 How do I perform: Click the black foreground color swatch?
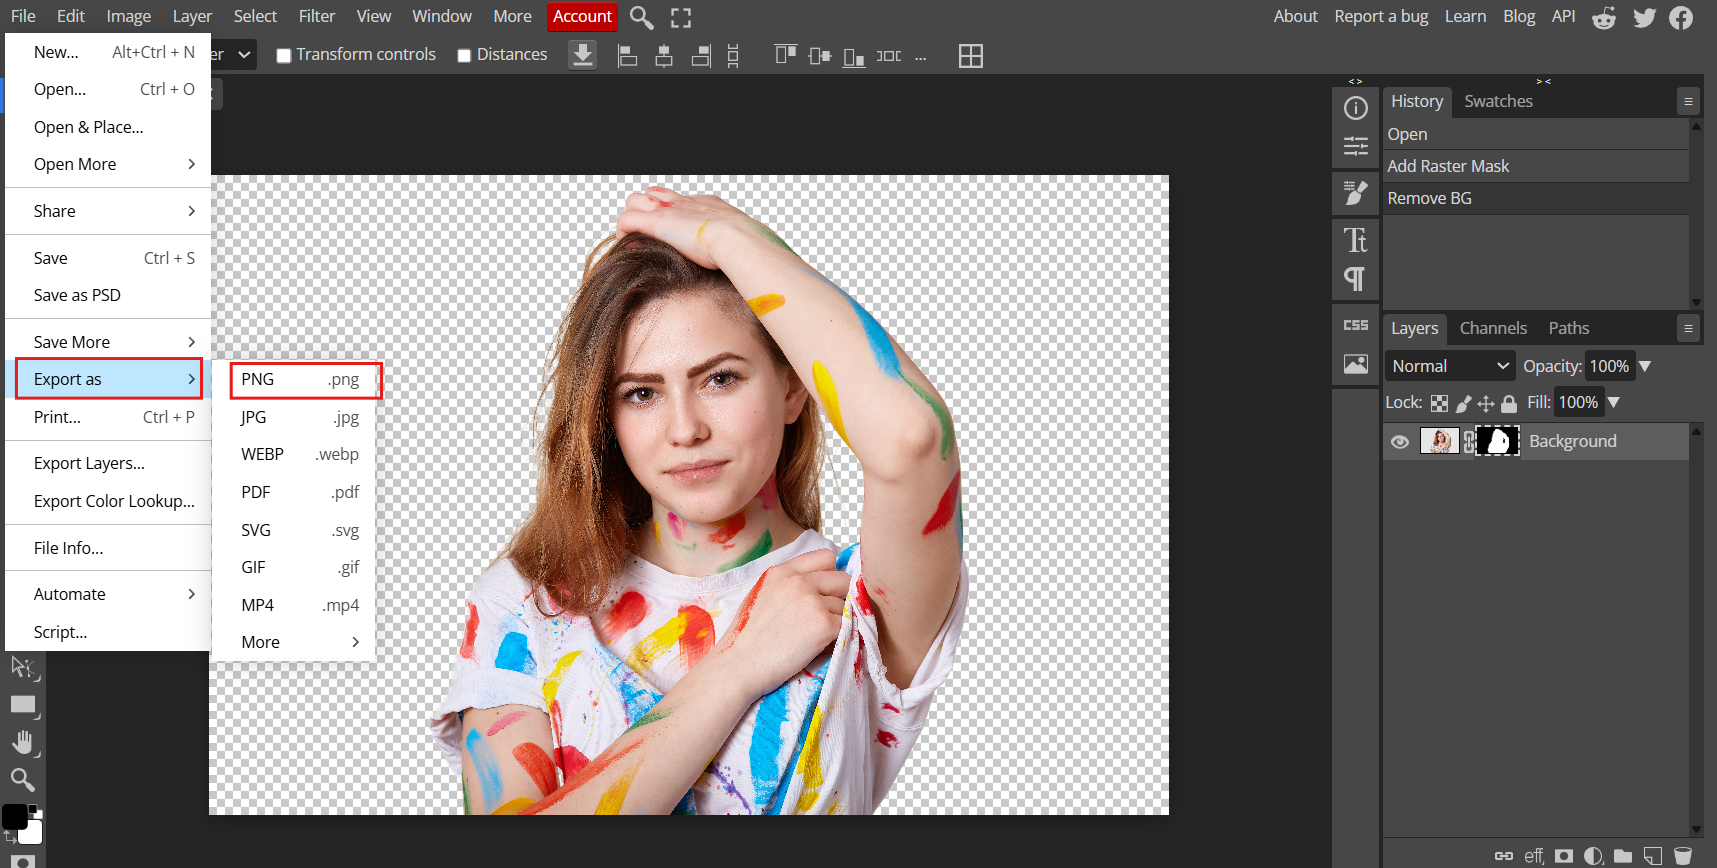click(x=14, y=816)
